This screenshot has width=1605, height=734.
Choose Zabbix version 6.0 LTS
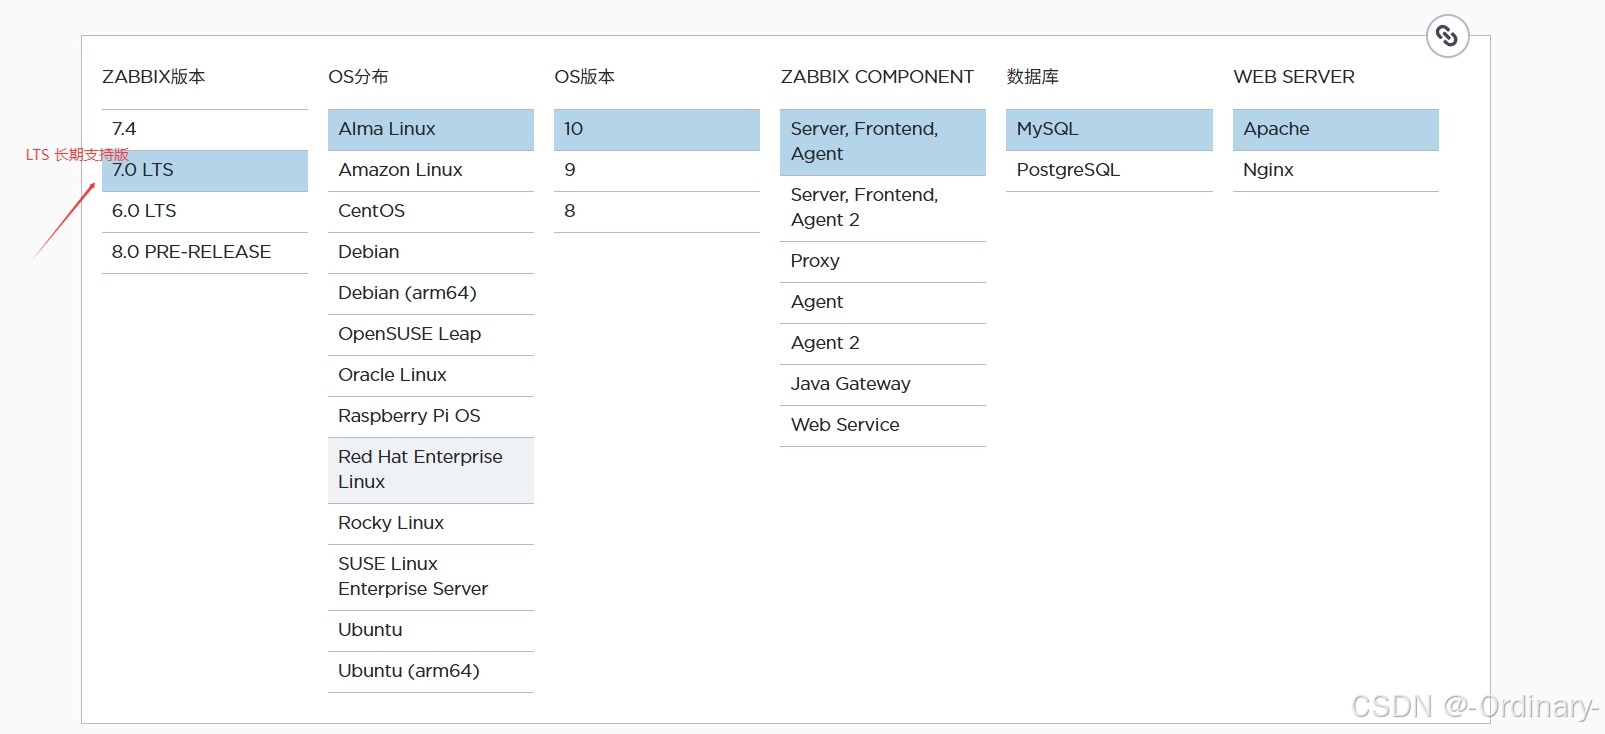pos(205,211)
